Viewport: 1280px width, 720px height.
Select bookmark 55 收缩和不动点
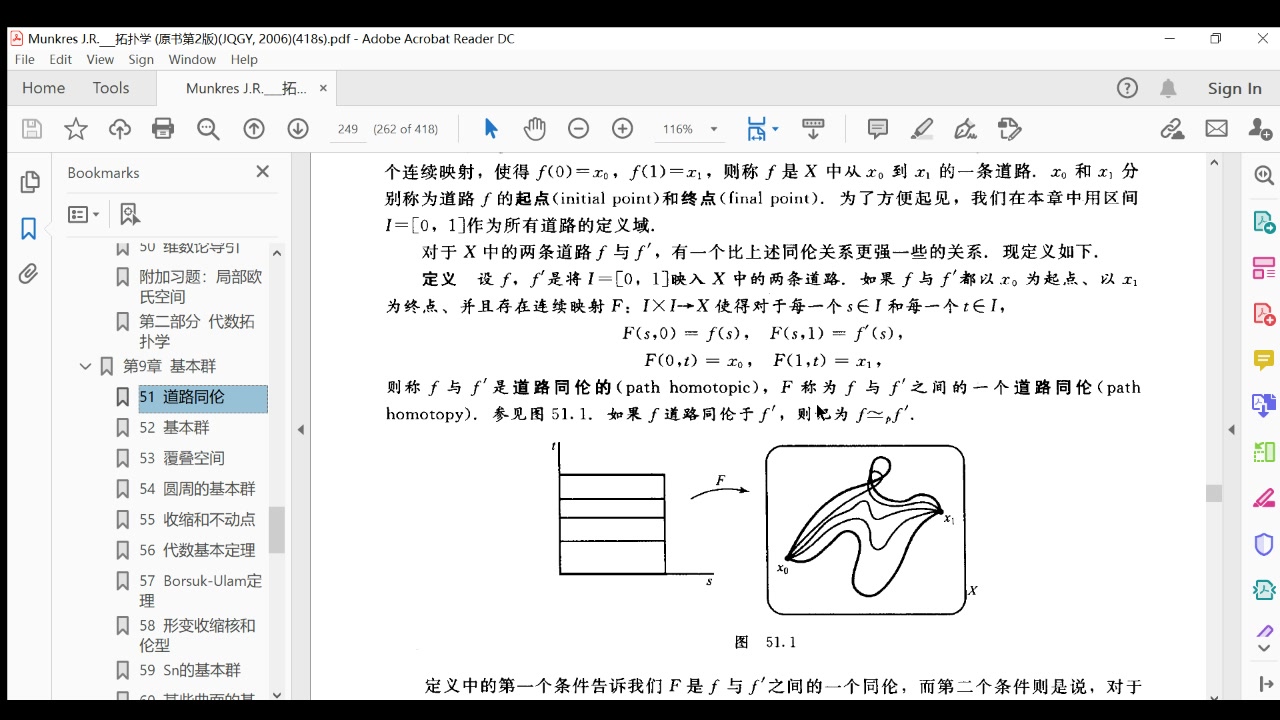click(x=197, y=520)
